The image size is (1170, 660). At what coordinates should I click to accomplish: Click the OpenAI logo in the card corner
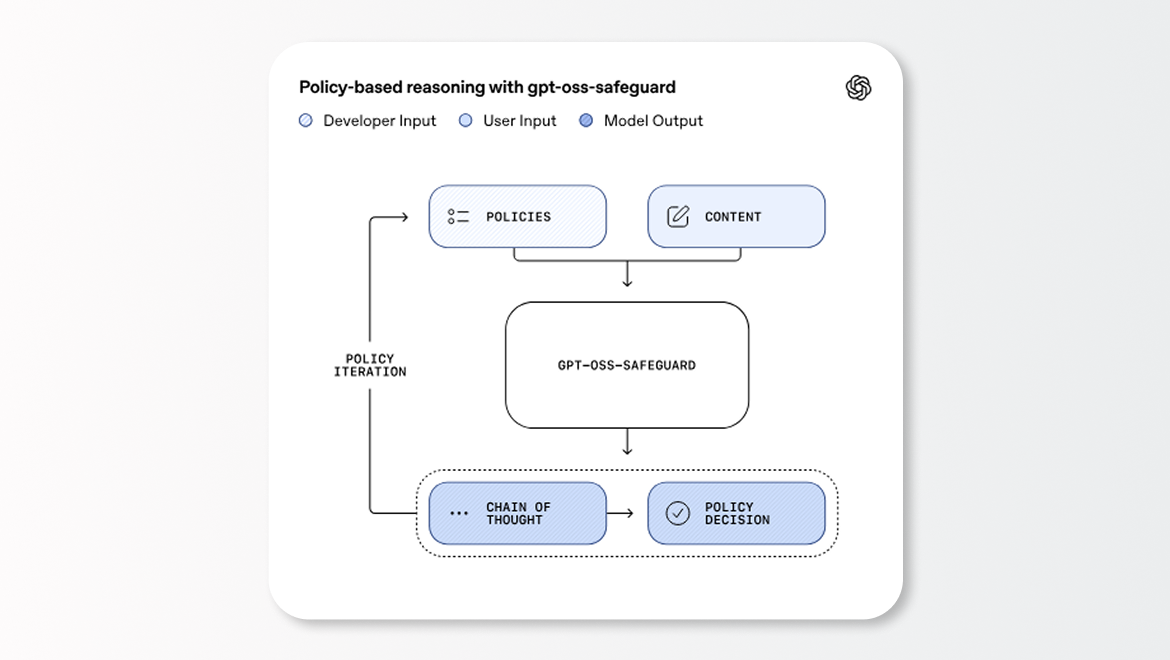pyautogui.click(x=858, y=88)
